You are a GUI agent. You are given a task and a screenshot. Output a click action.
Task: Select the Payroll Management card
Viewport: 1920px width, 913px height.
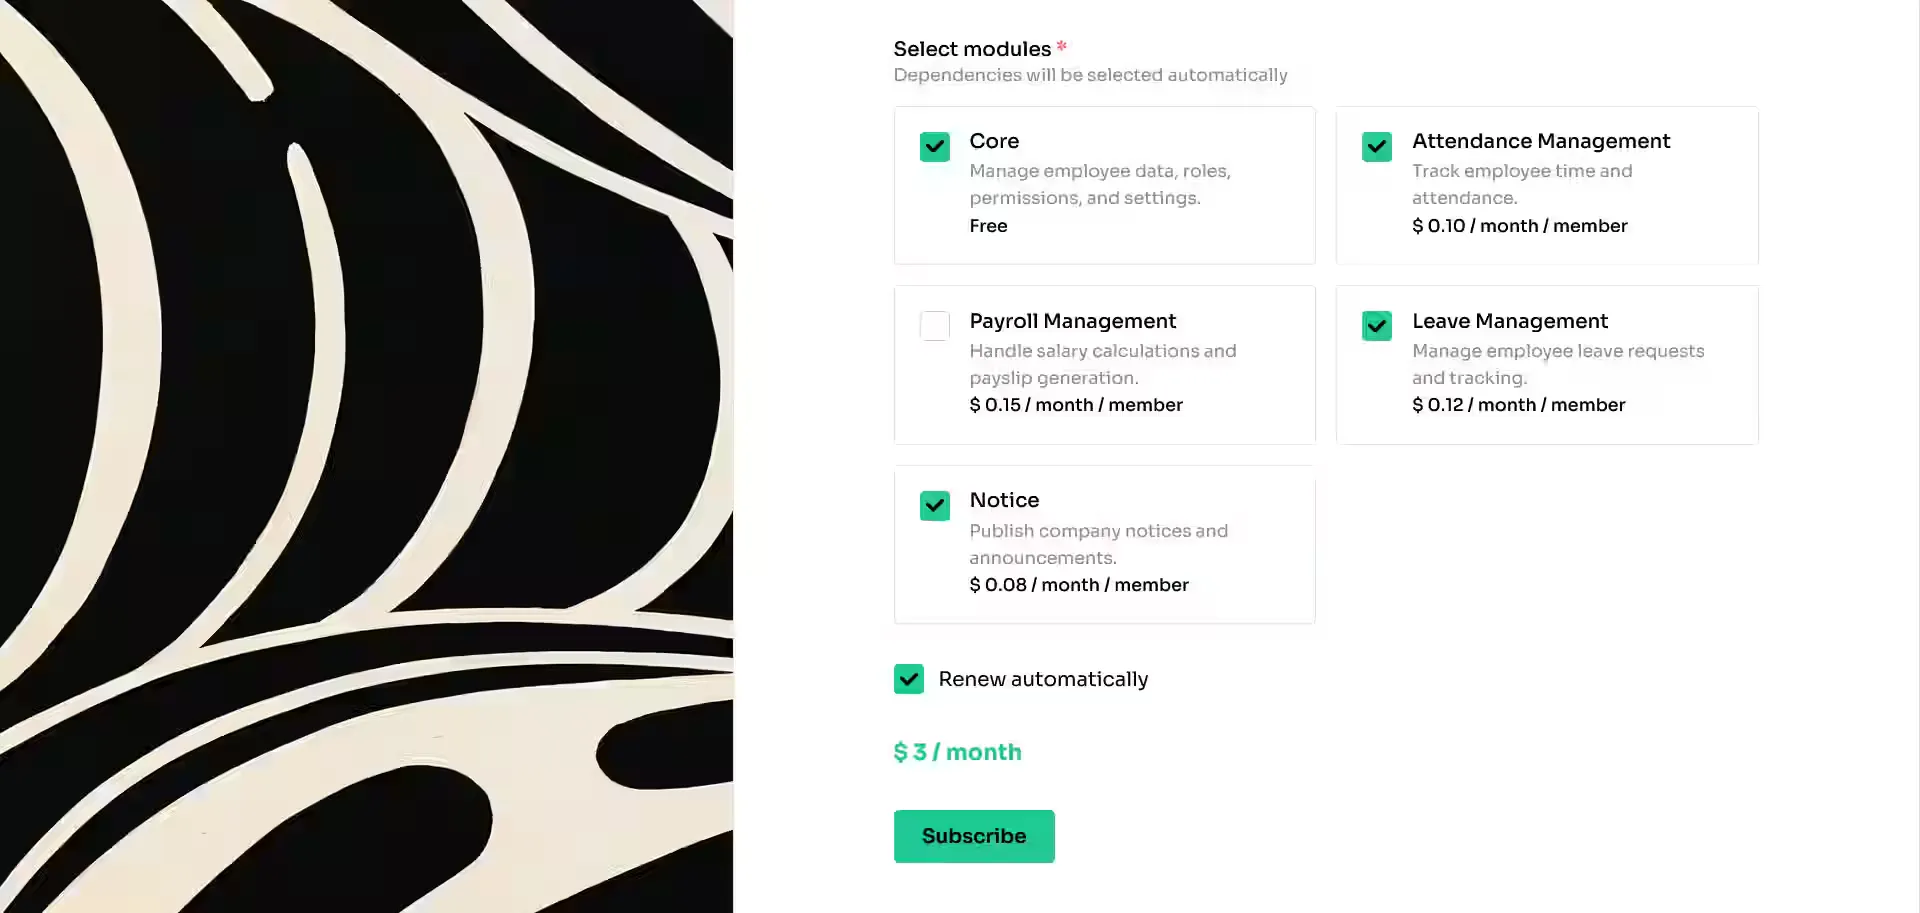coord(1104,365)
